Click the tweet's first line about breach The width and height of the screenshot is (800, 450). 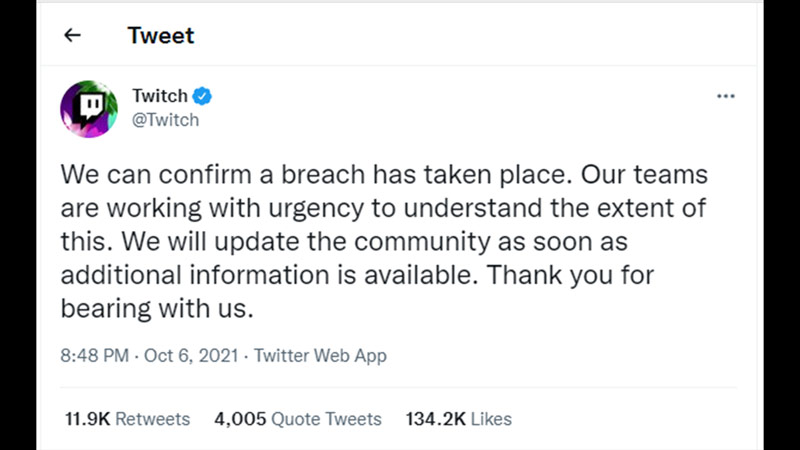pyautogui.click(x=384, y=174)
